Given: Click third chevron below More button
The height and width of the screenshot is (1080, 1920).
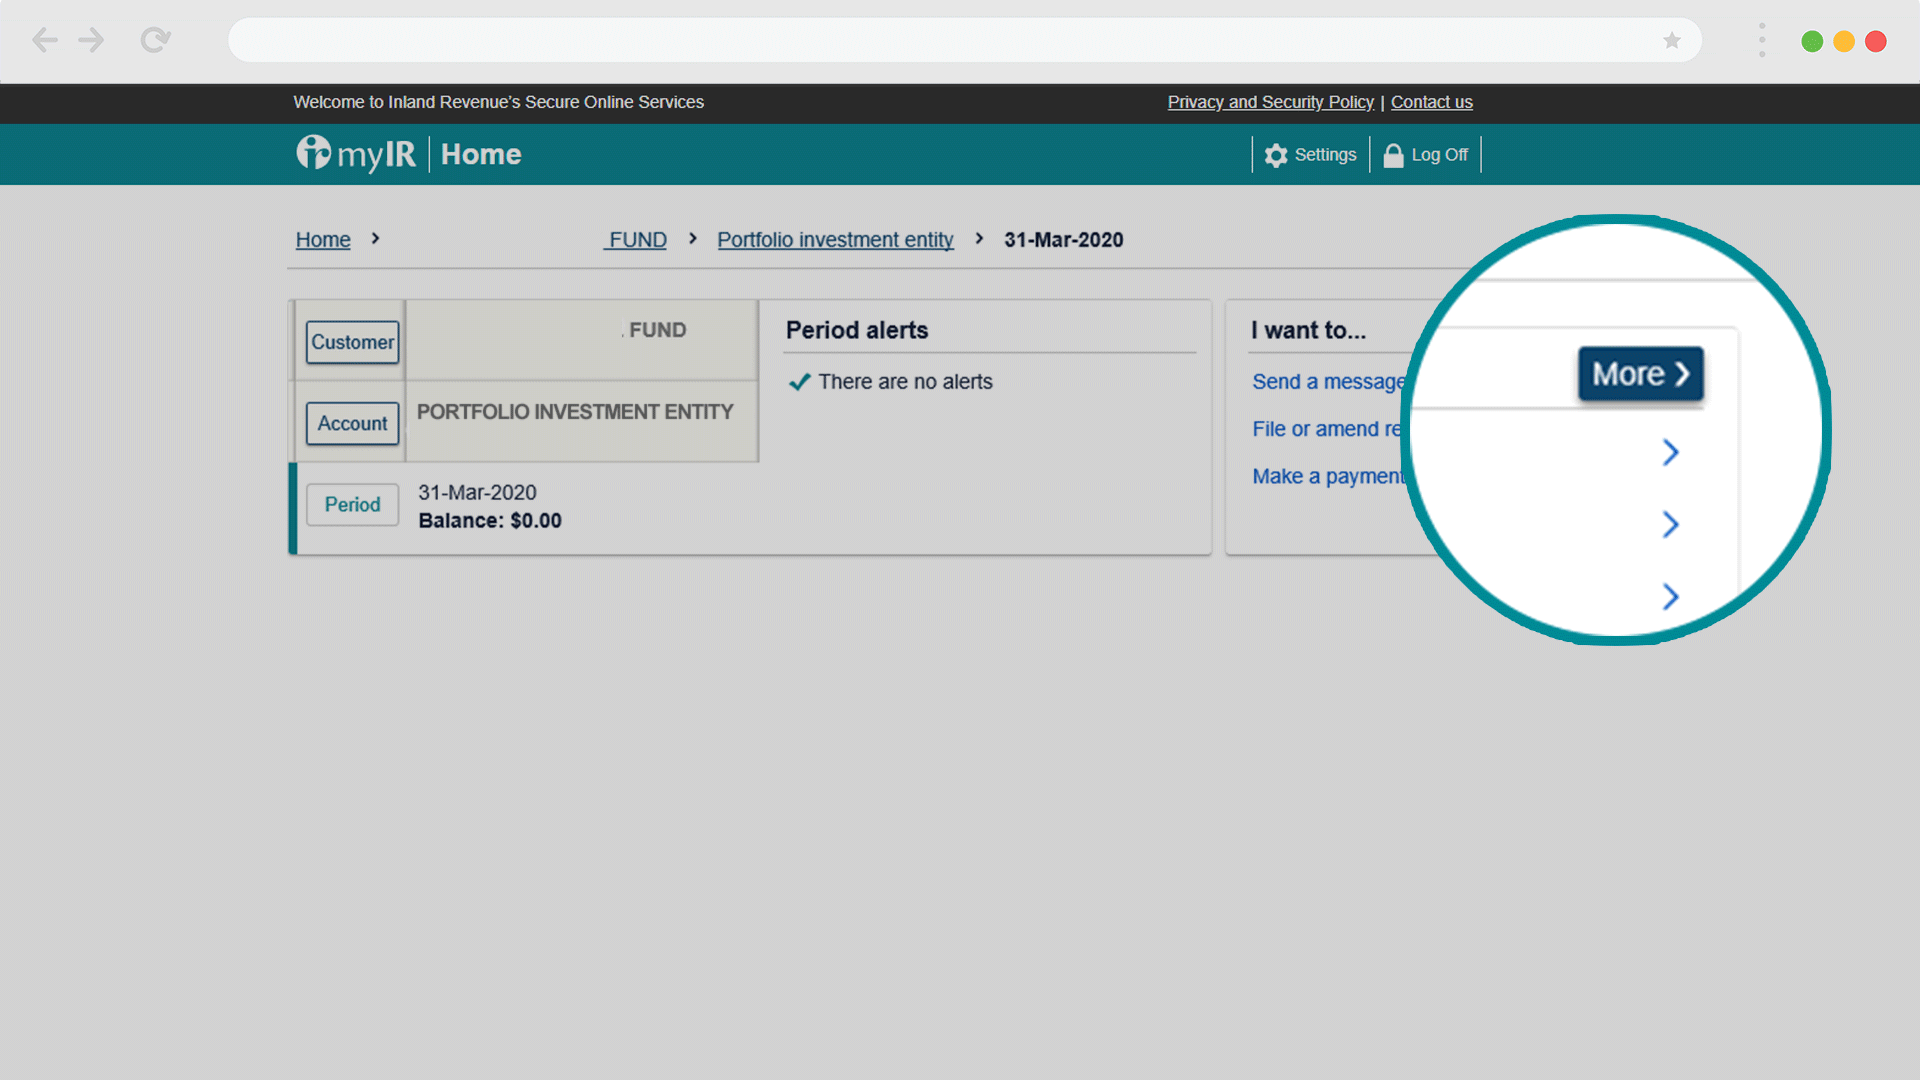Looking at the screenshot, I should pyautogui.click(x=1669, y=597).
